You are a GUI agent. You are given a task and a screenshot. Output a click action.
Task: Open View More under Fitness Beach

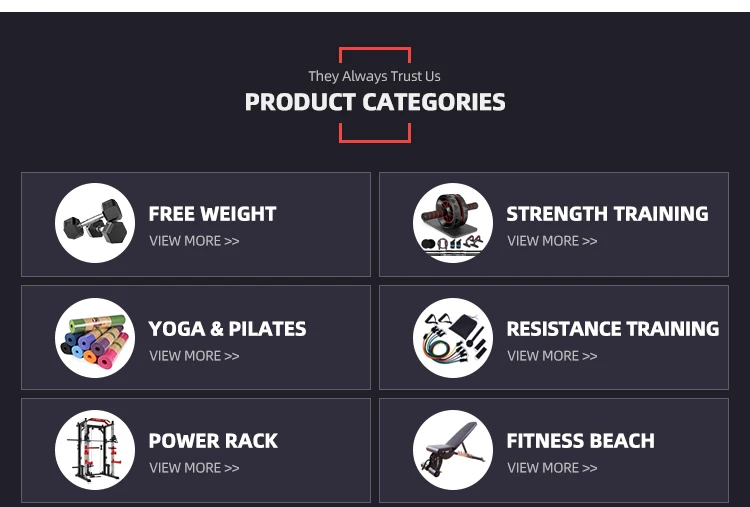point(552,468)
